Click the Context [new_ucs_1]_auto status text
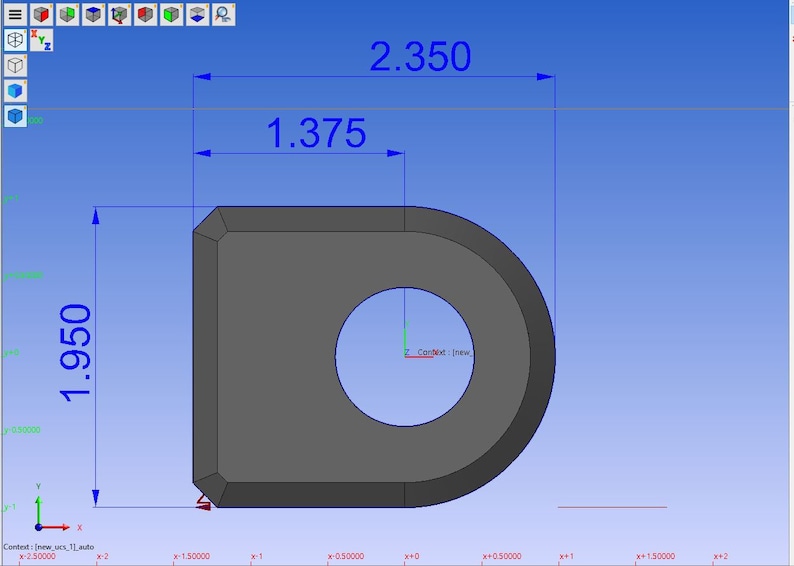This screenshot has width=794, height=566. click(x=49, y=547)
